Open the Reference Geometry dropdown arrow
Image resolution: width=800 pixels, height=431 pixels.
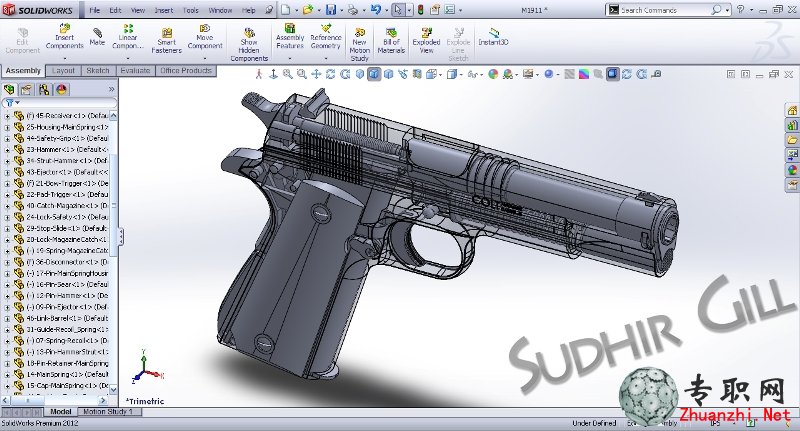tap(326, 59)
